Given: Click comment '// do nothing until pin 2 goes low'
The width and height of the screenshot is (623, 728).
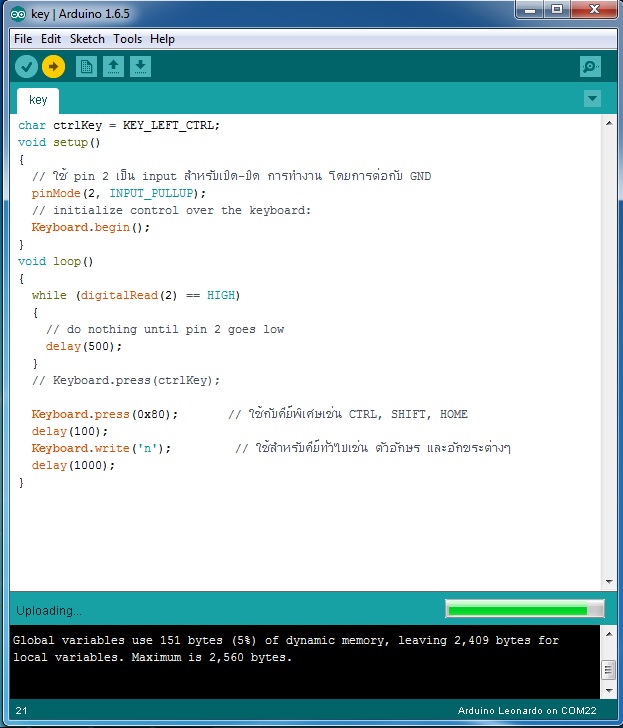Looking at the screenshot, I should coord(165,330).
